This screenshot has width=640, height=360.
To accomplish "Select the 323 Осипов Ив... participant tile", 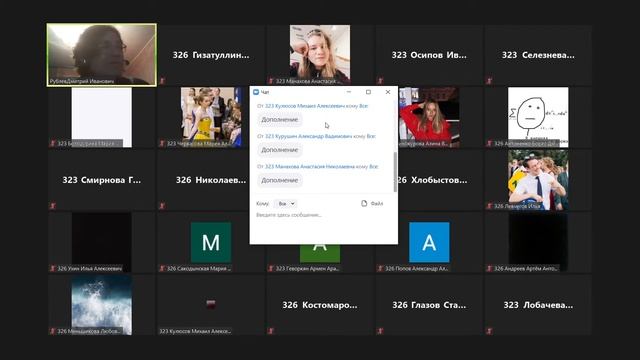I will click(x=429, y=55).
